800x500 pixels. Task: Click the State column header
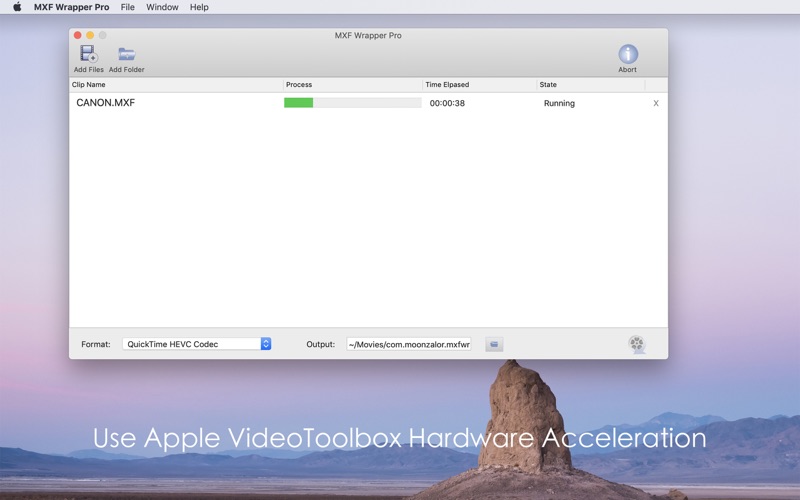(591, 85)
